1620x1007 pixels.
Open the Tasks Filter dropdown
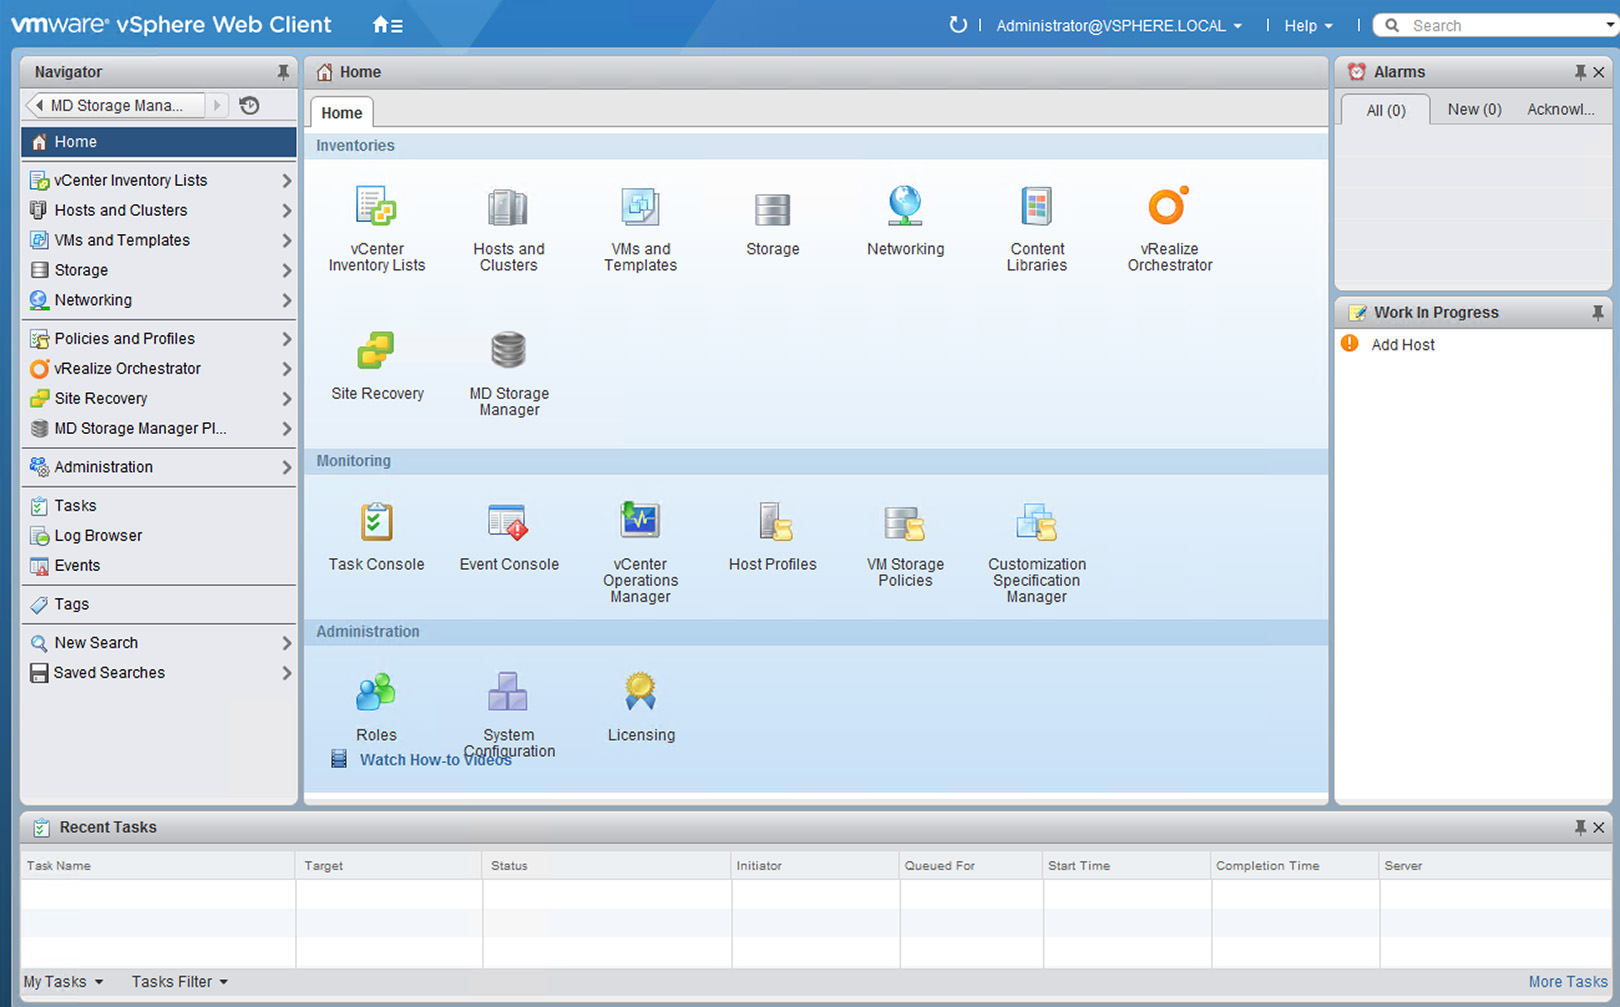pyautogui.click(x=178, y=981)
